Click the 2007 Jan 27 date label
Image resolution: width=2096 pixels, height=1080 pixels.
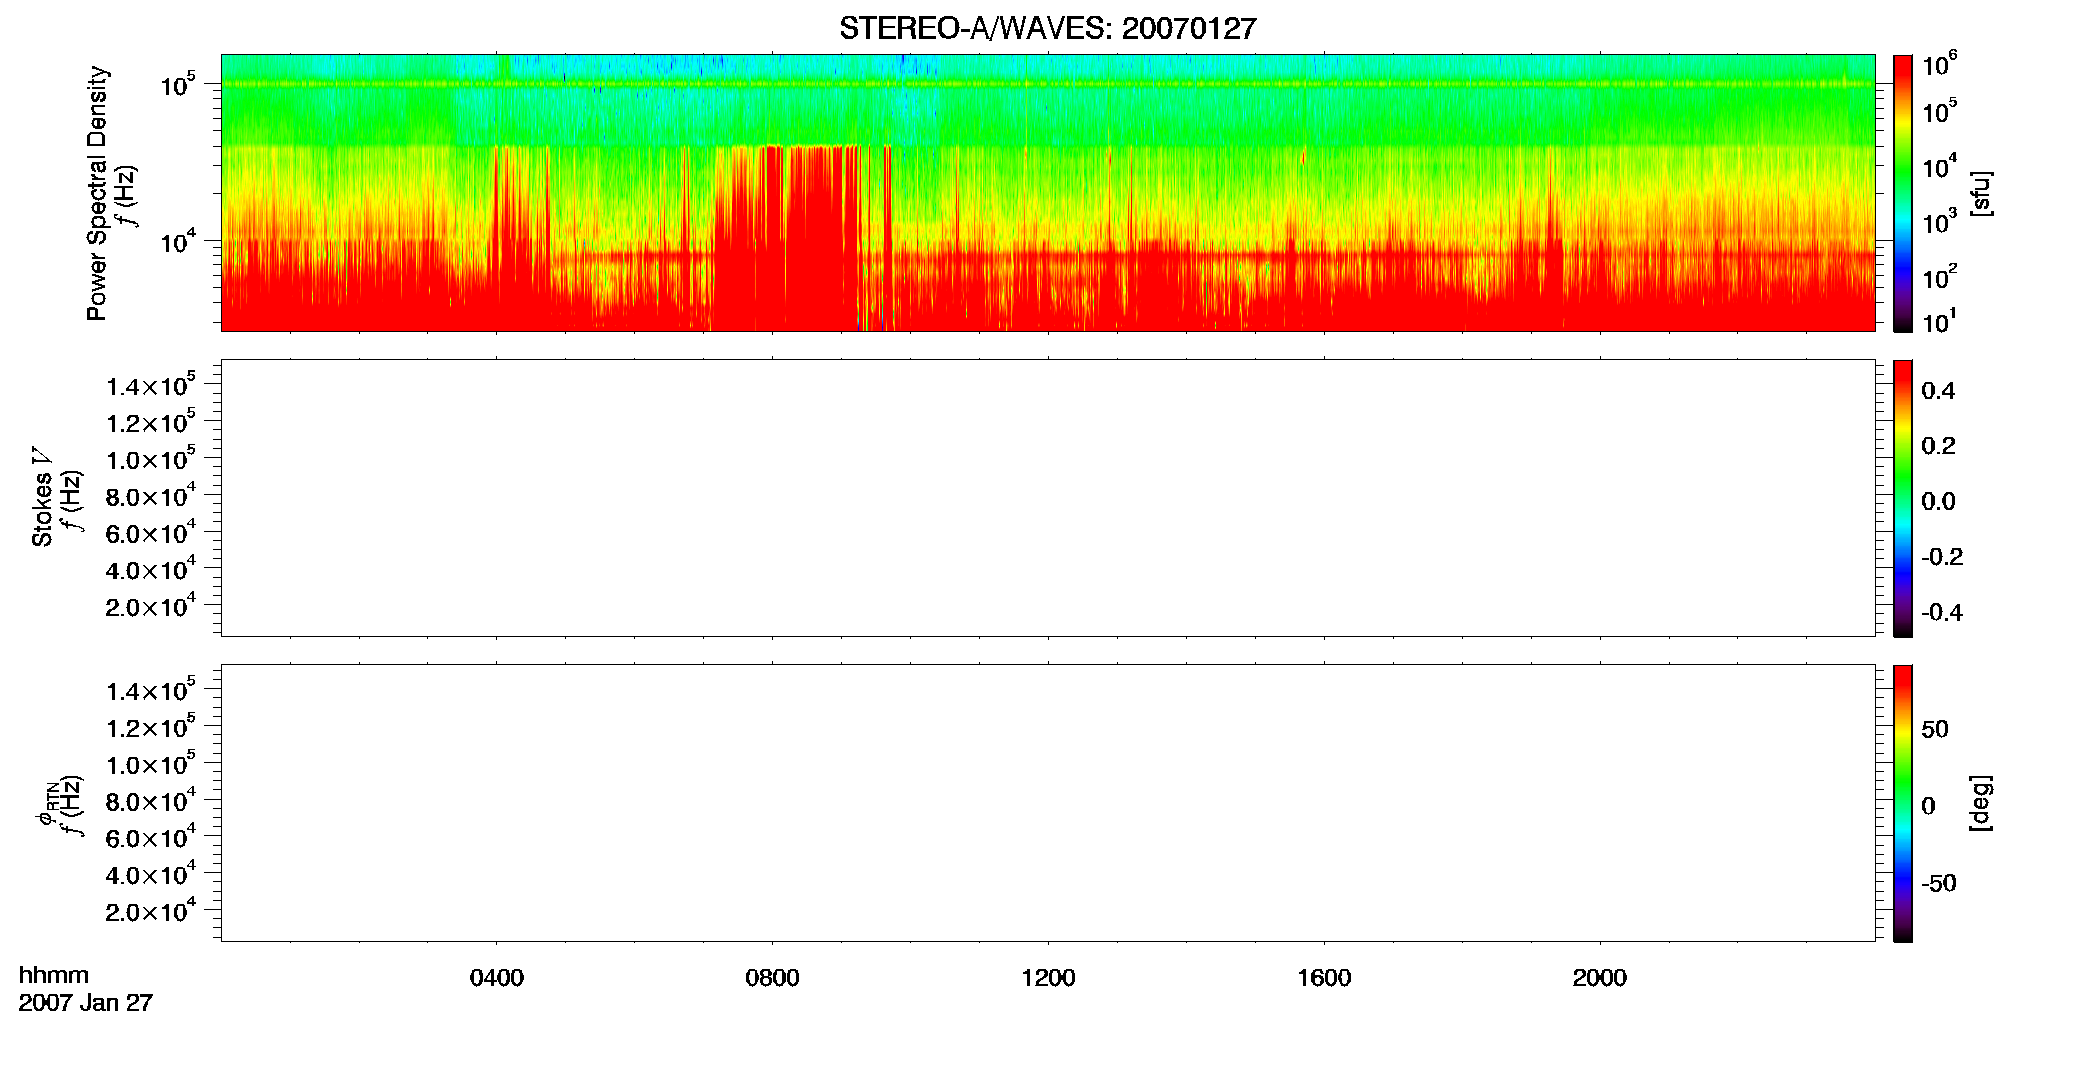click(86, 1003)
